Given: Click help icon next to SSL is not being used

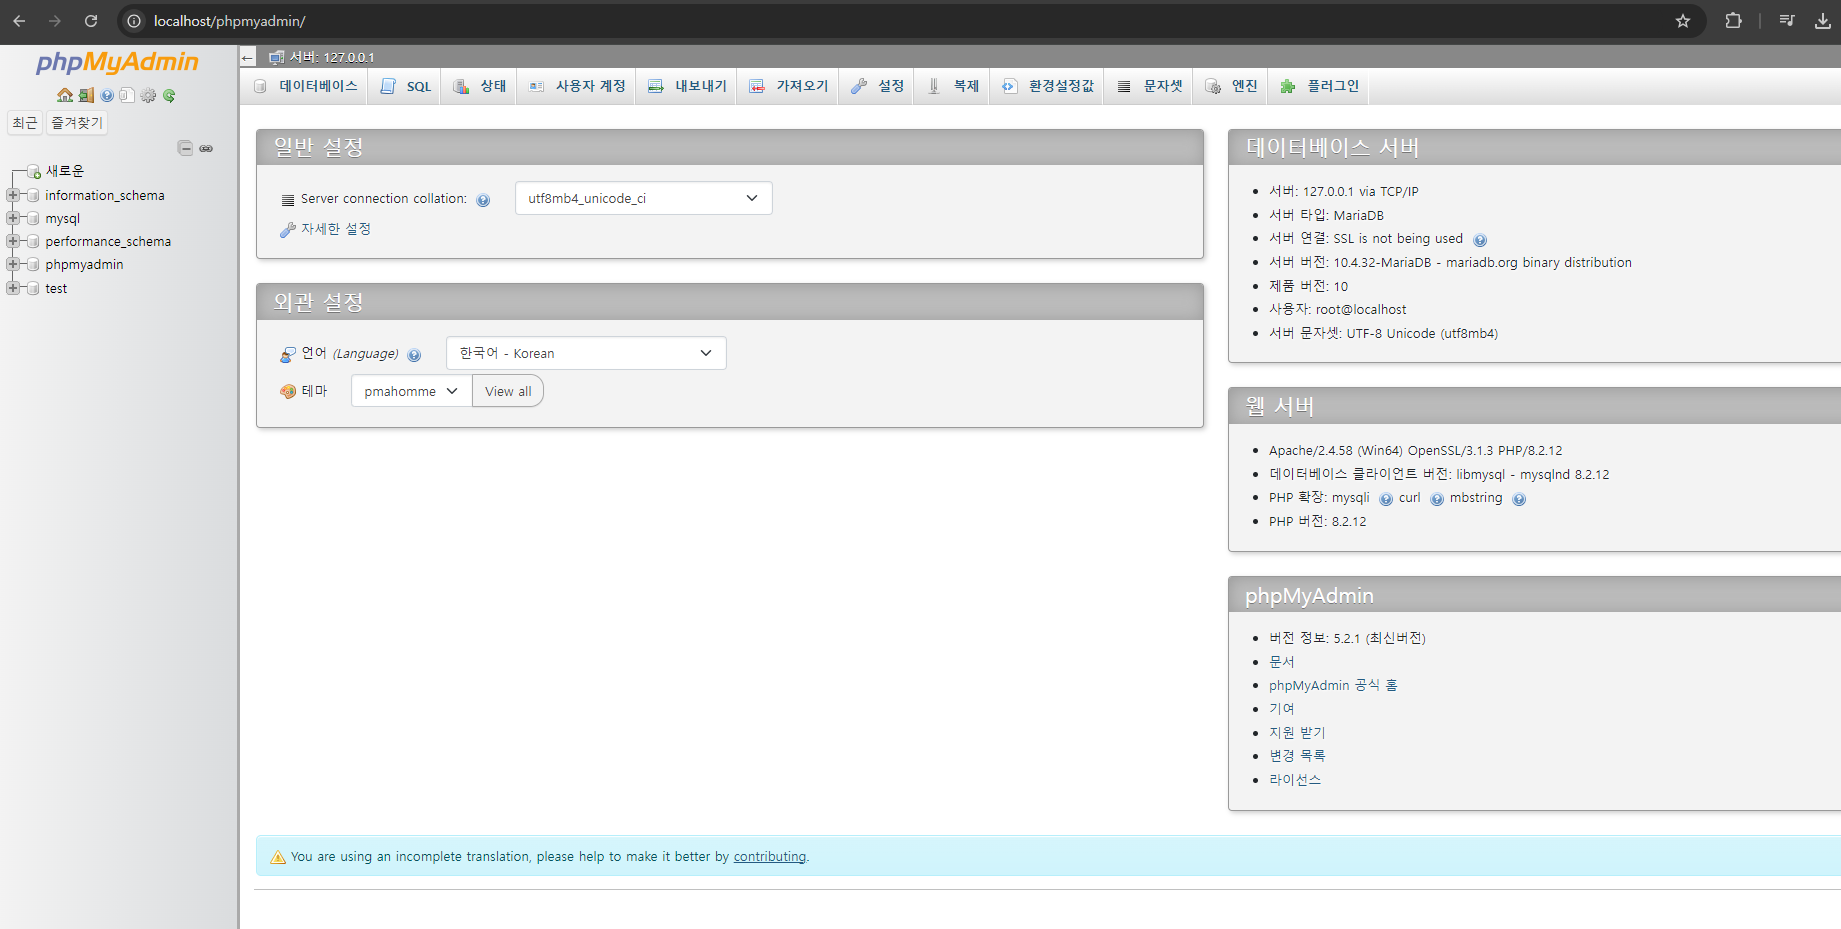Looking at the screenshot, I should (x=1480, y=240).
